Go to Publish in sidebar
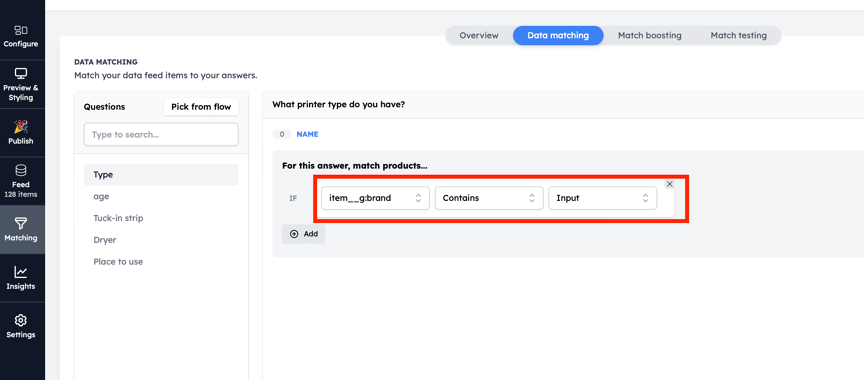 pos(21,133)
